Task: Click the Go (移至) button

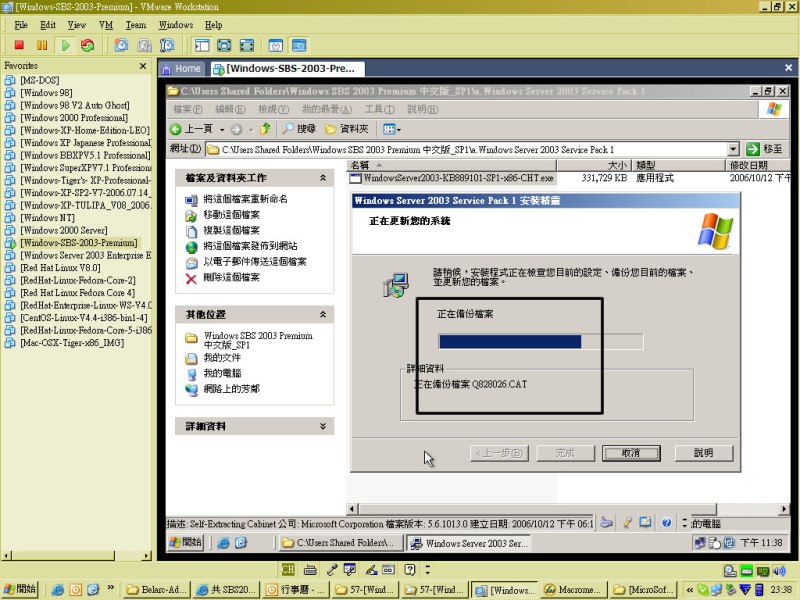Action: (764, 149)
